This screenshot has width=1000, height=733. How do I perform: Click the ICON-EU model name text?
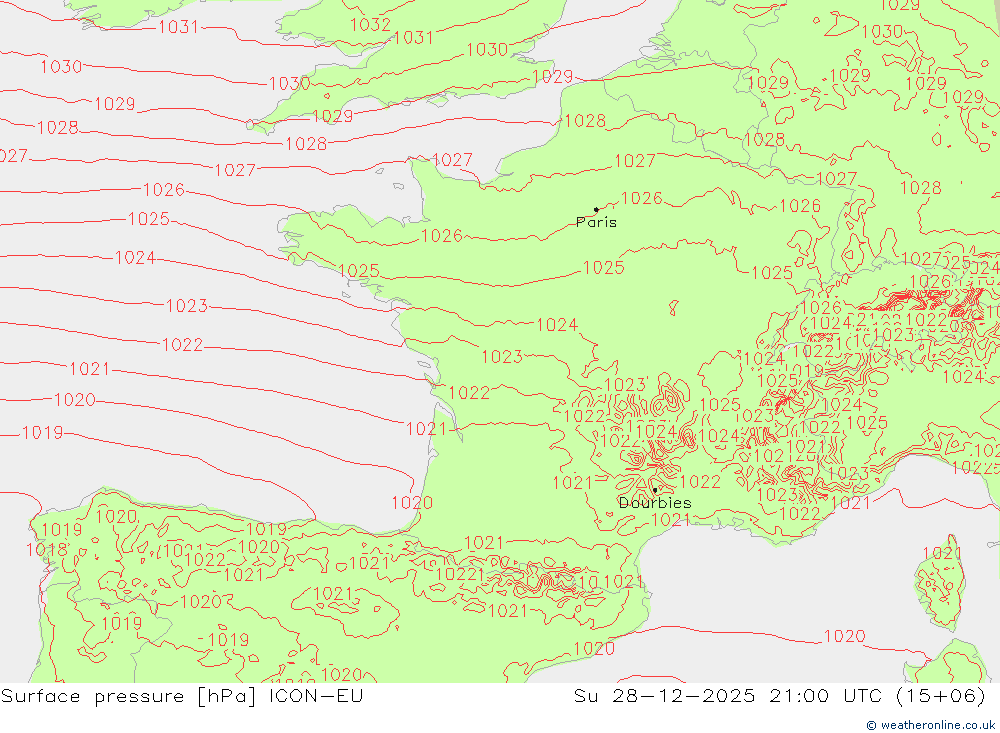pos(316,695)
